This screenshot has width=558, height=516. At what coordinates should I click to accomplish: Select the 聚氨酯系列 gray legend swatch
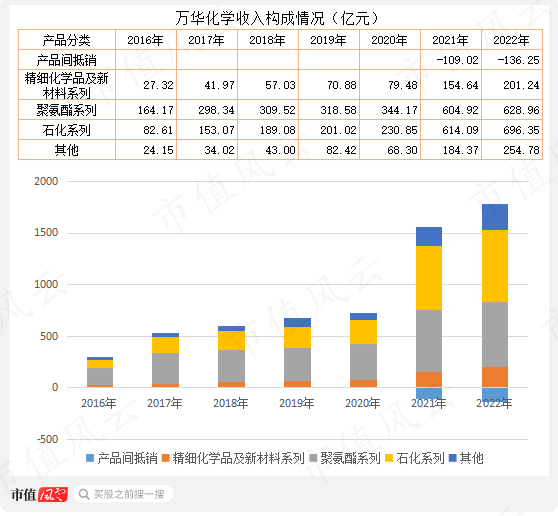(313, 458)
